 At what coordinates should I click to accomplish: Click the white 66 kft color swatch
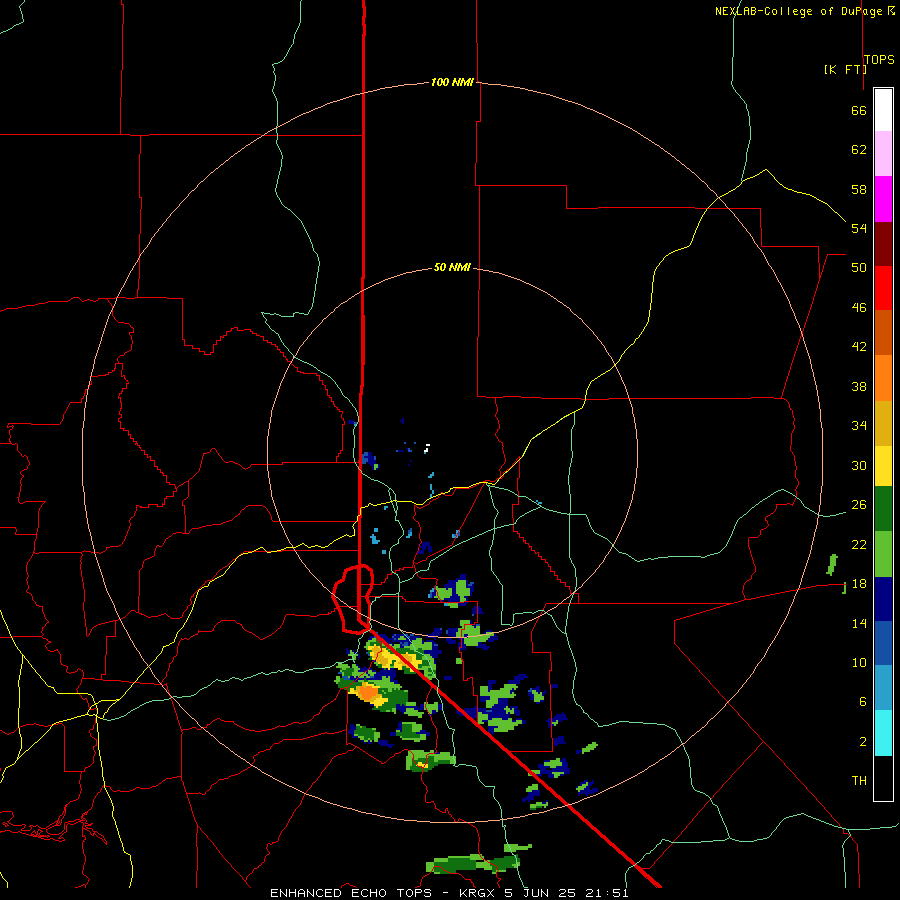coord(883,110)
